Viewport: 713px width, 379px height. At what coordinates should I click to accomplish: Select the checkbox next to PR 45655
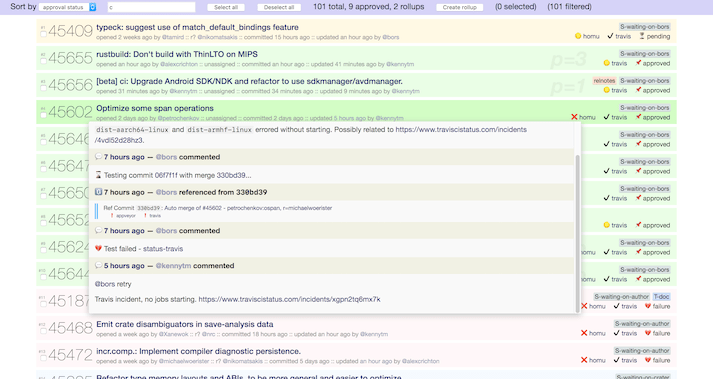44,61
